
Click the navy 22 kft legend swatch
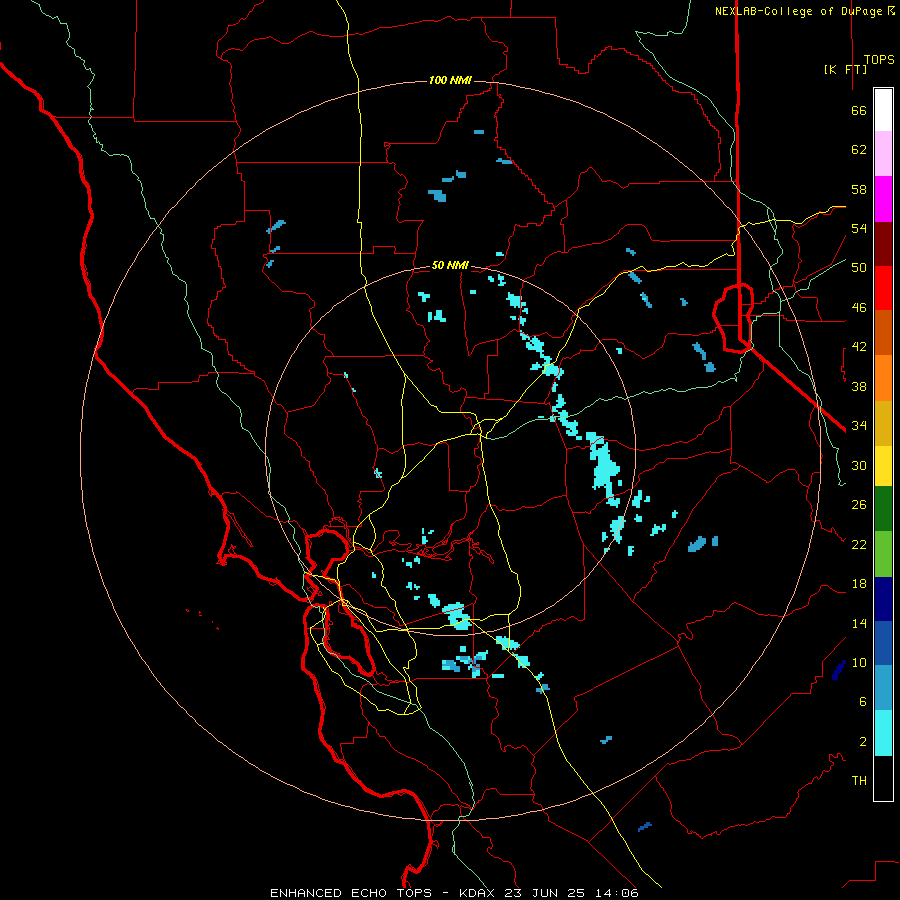[883, 599]
